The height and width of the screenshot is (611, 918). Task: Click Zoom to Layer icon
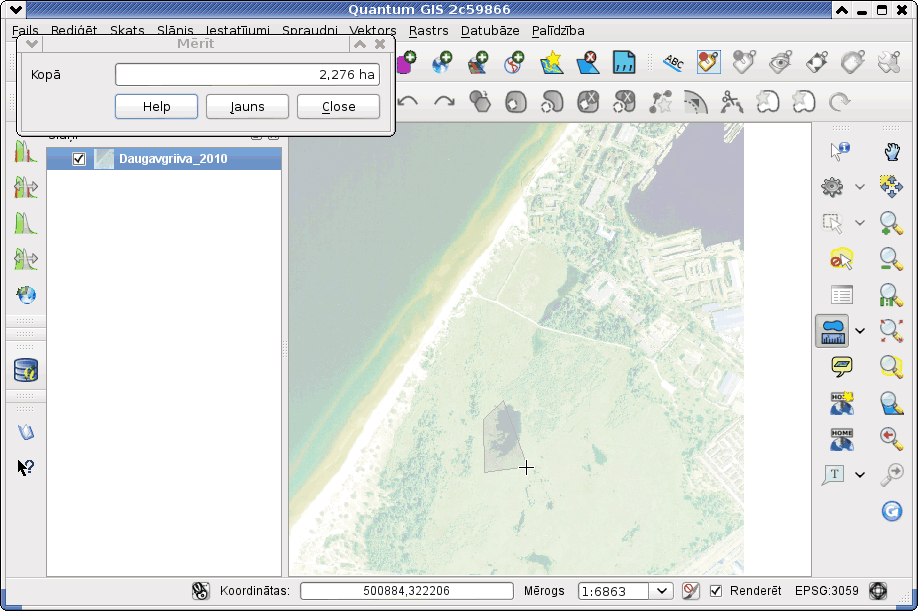point(891,403)
